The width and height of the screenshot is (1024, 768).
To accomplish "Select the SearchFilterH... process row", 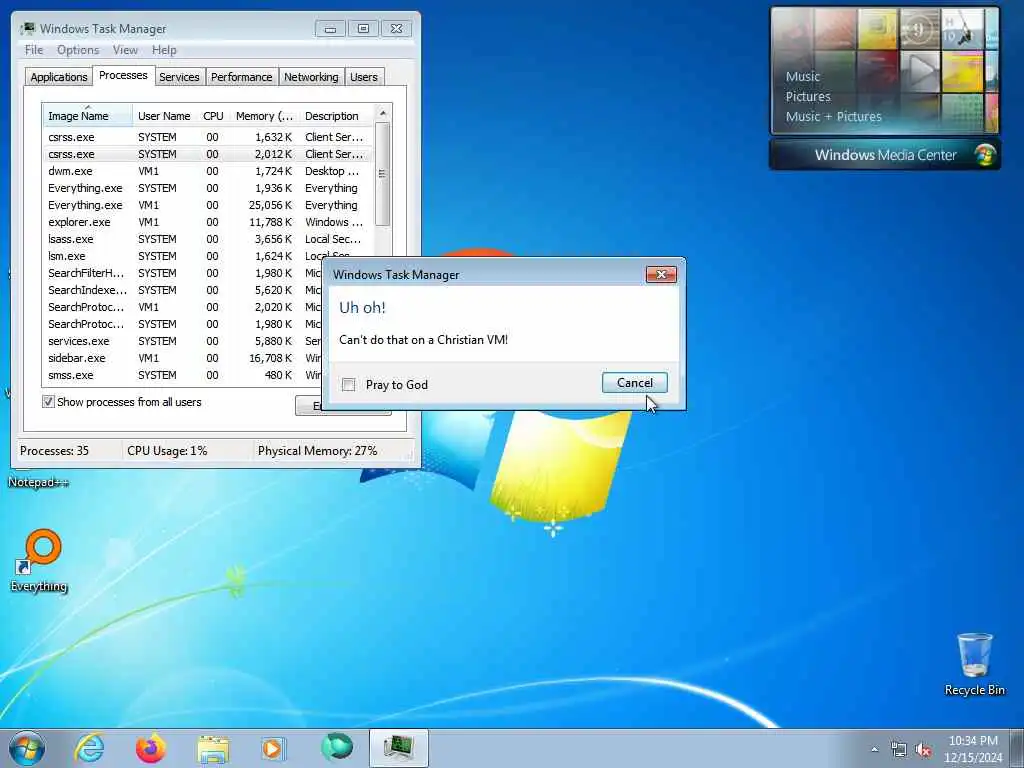I will coord(183,273).
